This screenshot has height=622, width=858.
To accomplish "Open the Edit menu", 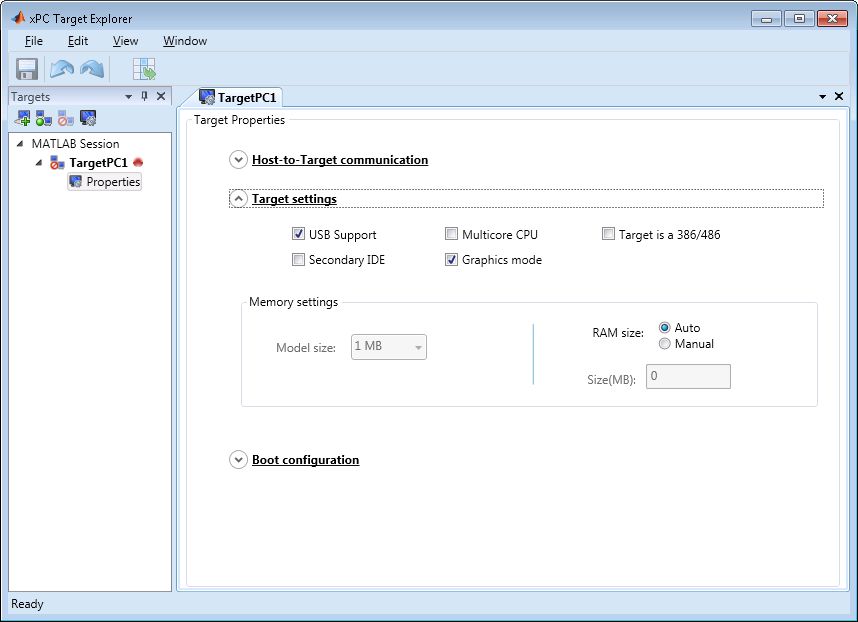I will (x=78, y=41).
